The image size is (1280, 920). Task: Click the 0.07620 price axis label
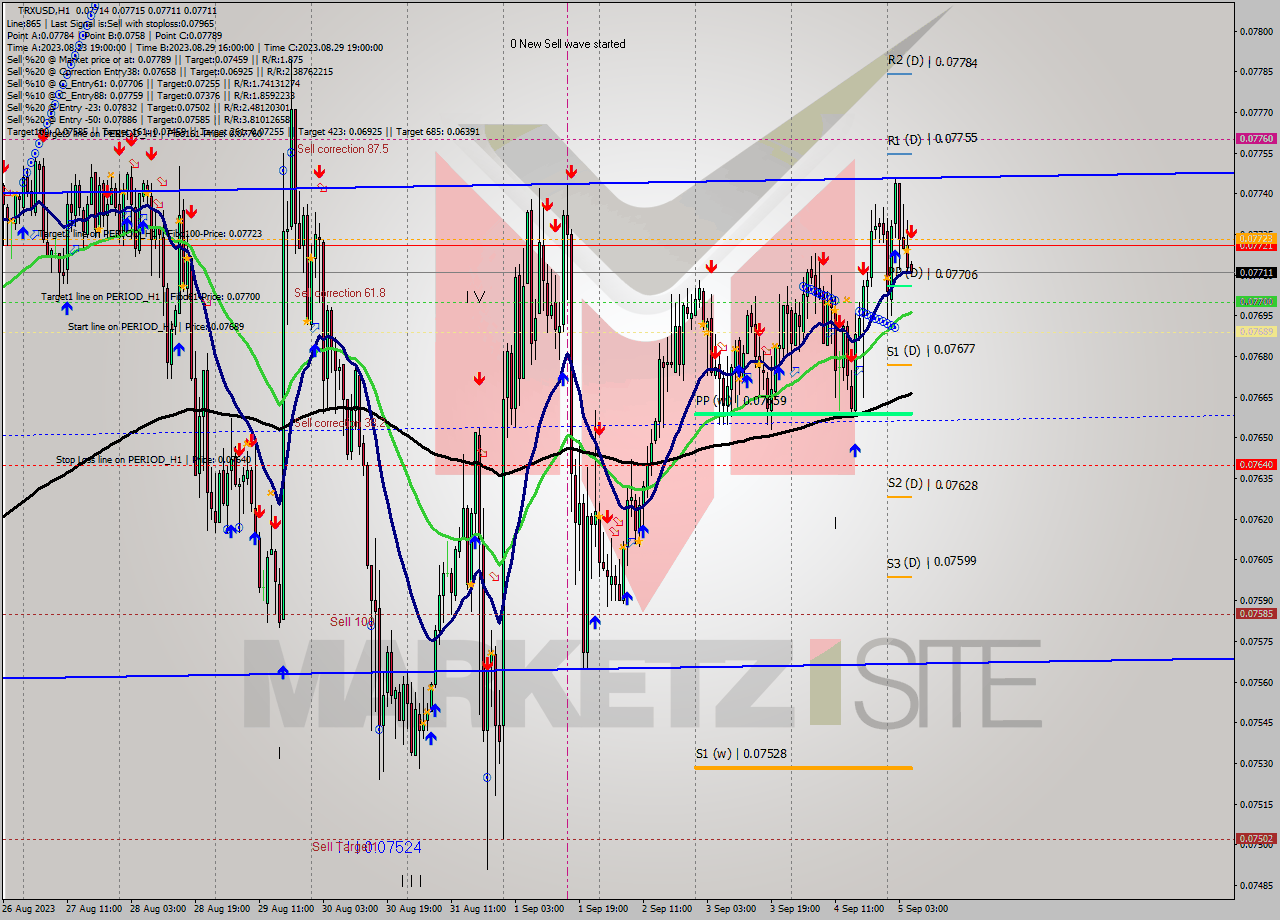click(1256, 519)
